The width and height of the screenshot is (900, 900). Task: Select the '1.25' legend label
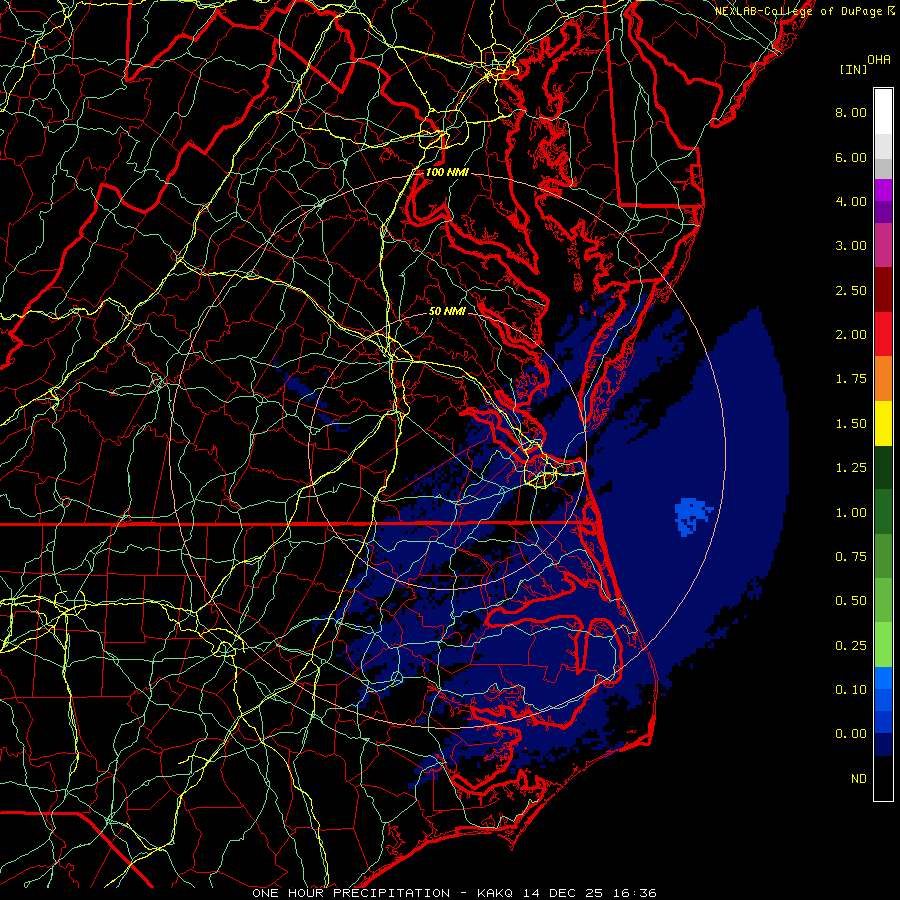(851, 468)
